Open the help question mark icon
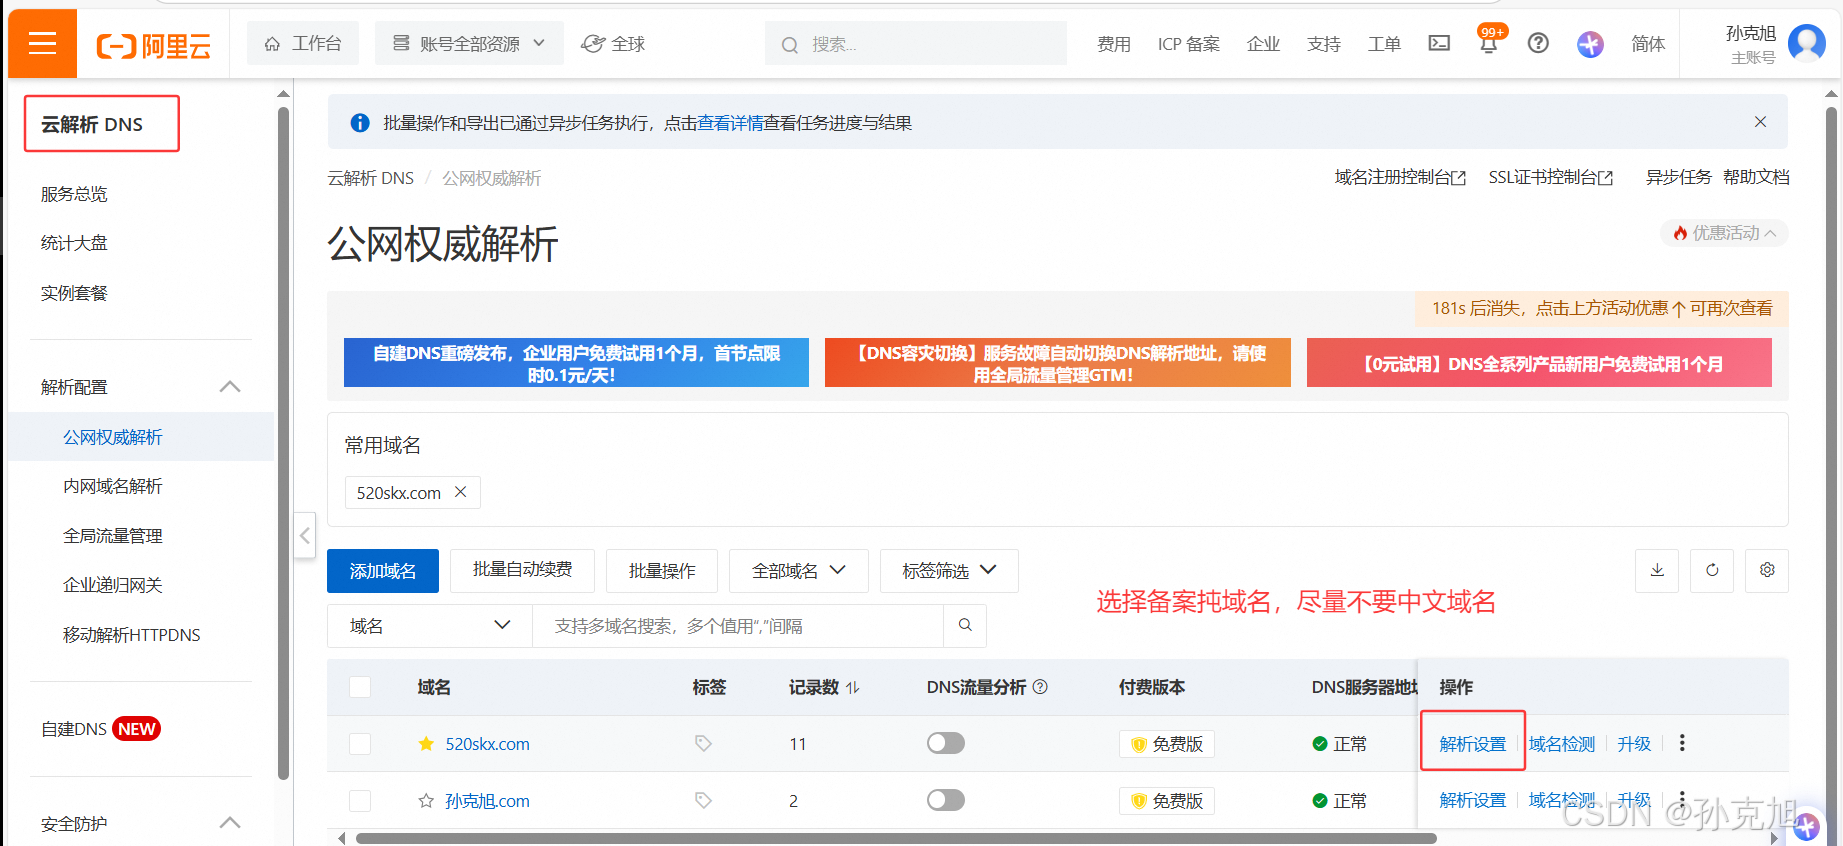The height and width of the screenshot is (846, 1843). point(1538,43)
